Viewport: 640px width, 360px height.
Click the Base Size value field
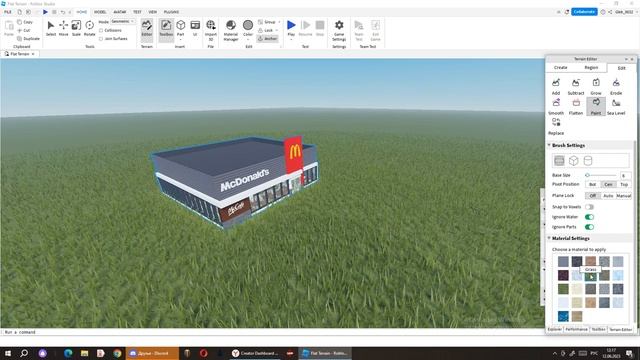625,175
